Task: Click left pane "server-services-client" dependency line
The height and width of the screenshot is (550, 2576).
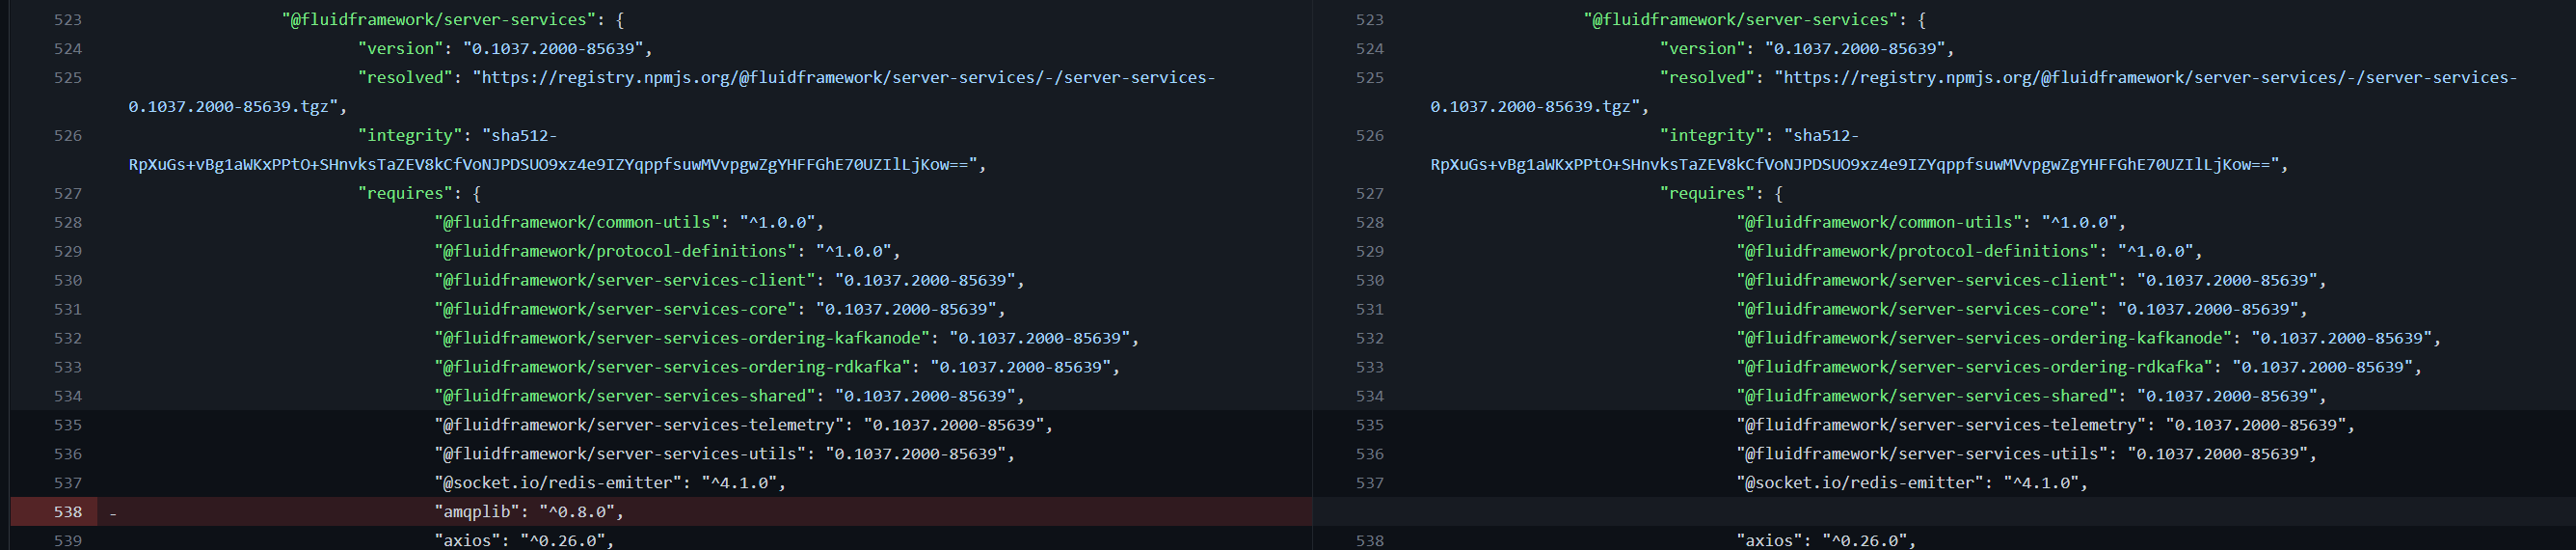Action: pos(729,281)
